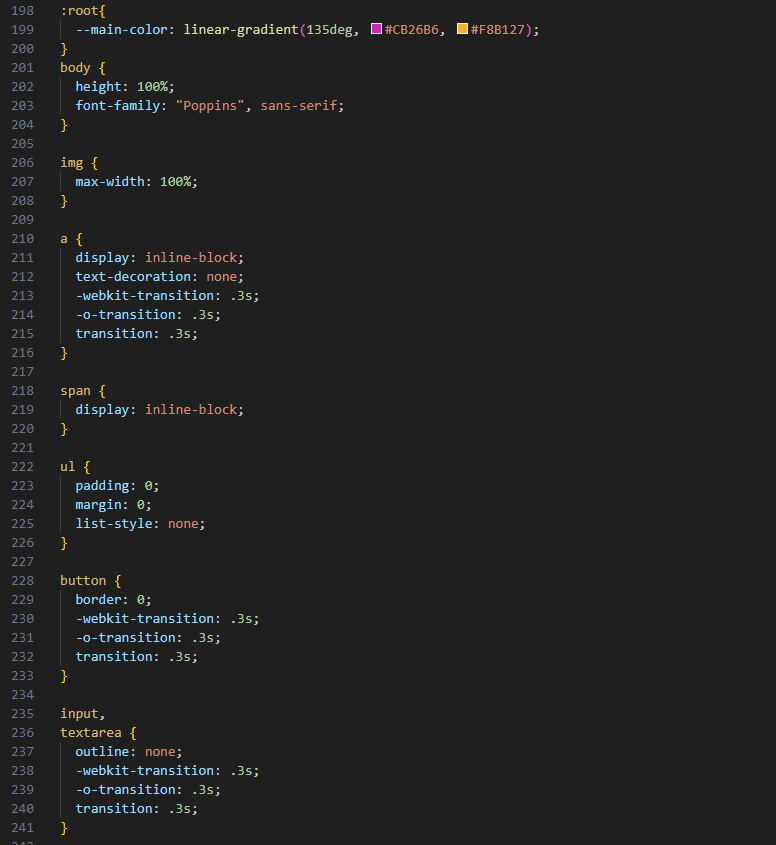Click the list-style property name
The width and height of the screenshot is (776, 845).
tap(114, 524)
